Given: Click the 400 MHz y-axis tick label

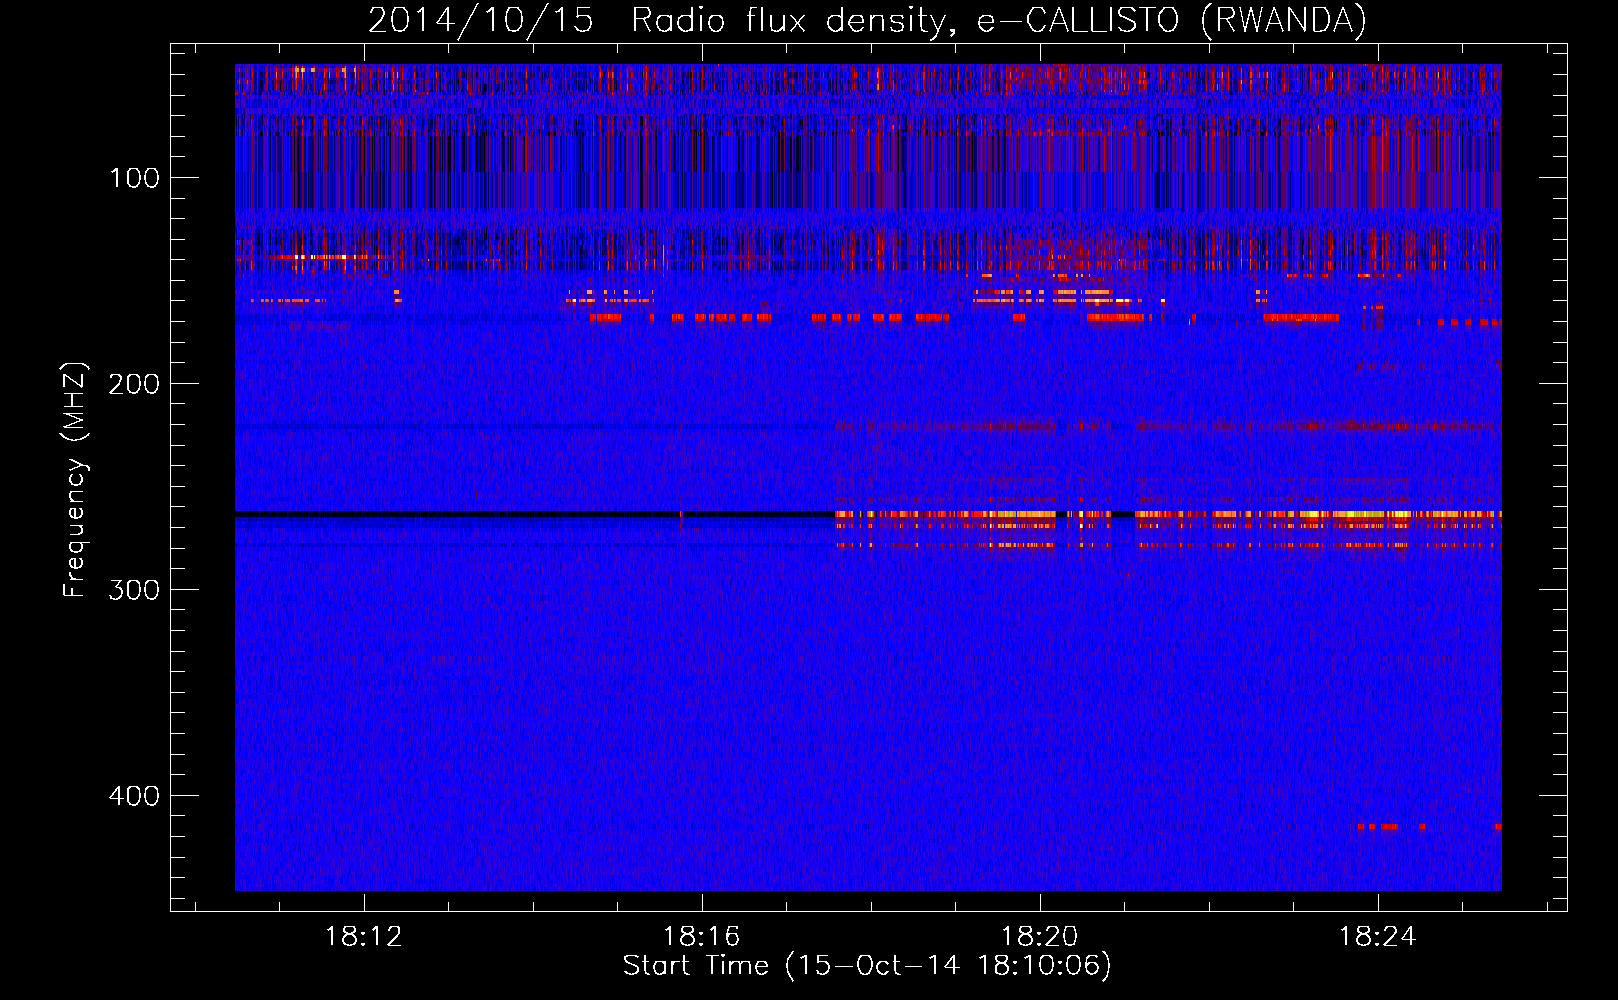Looking at the screenshot, I should tap(134, 796).
